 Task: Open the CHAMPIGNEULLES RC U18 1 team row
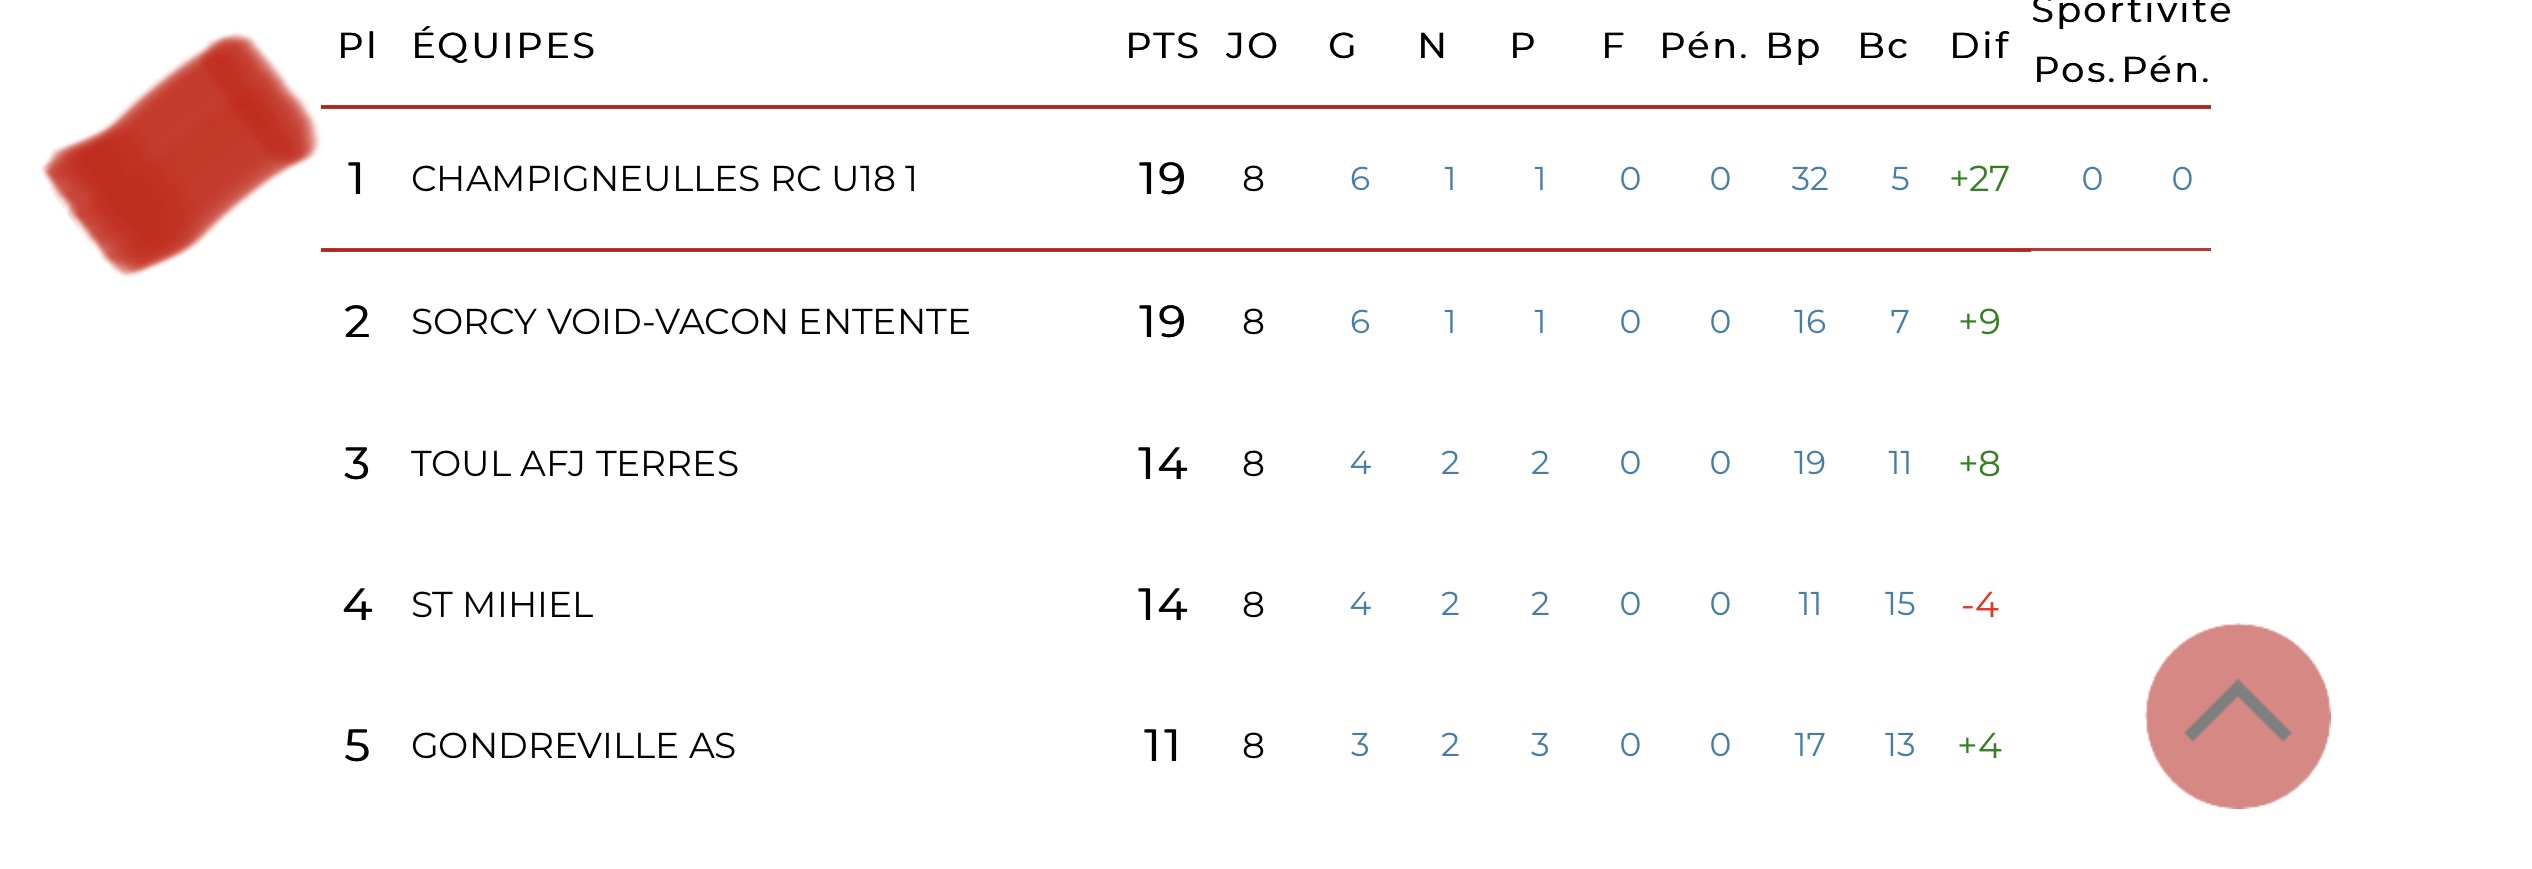click(x=664, y=179)
